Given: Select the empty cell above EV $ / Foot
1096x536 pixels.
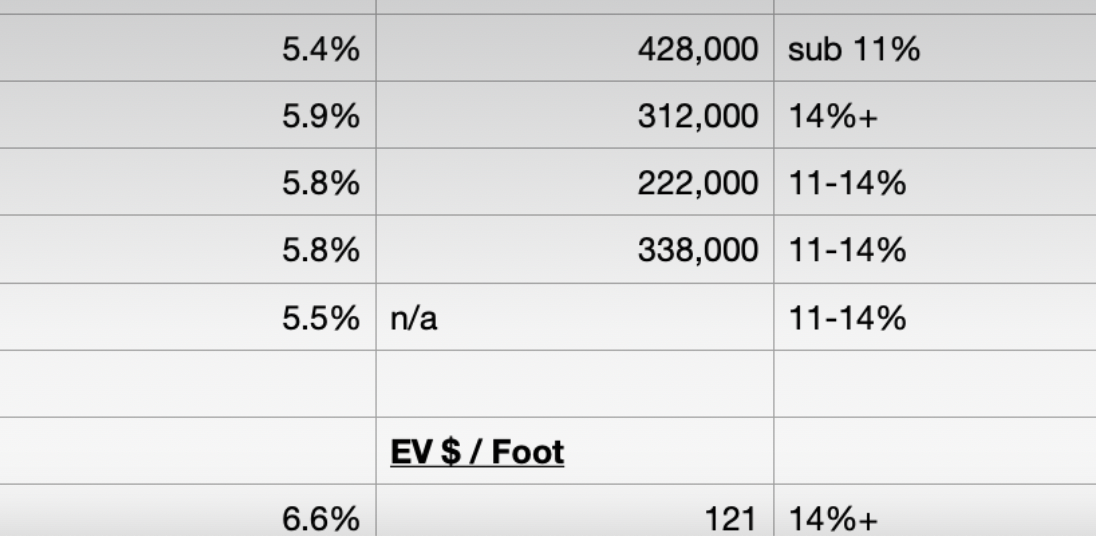Looking at the screenshot, I should pyautogui.click(x=575, y=384).
